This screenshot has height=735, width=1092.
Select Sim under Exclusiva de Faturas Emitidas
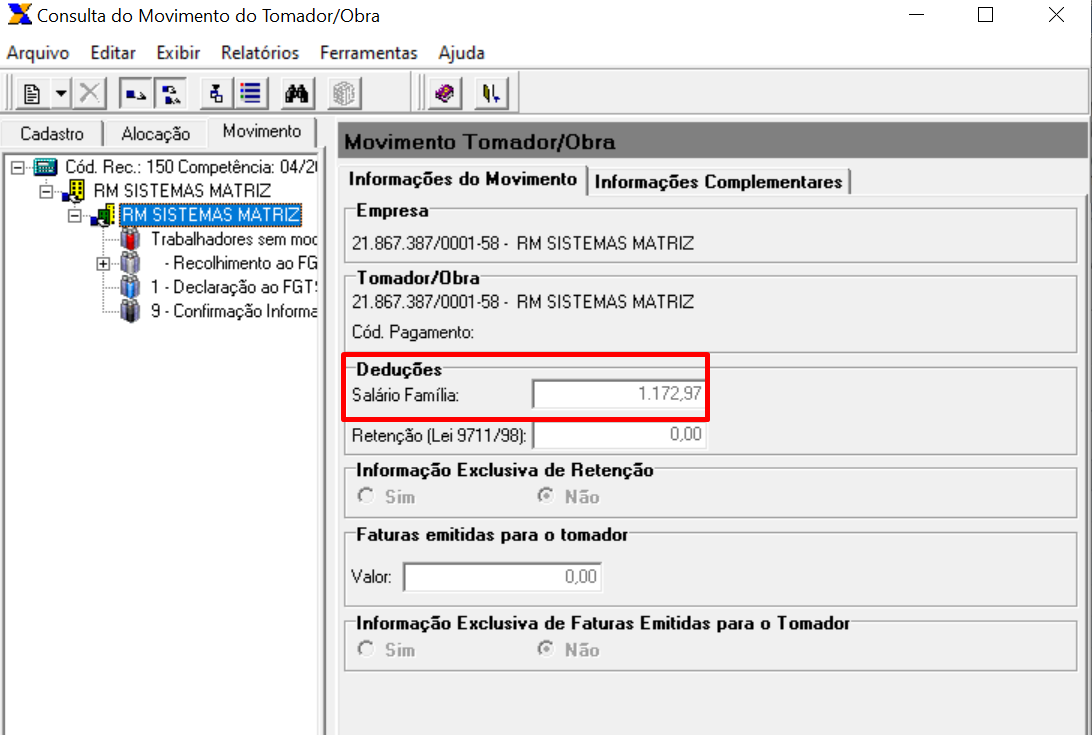pos(366,649)
